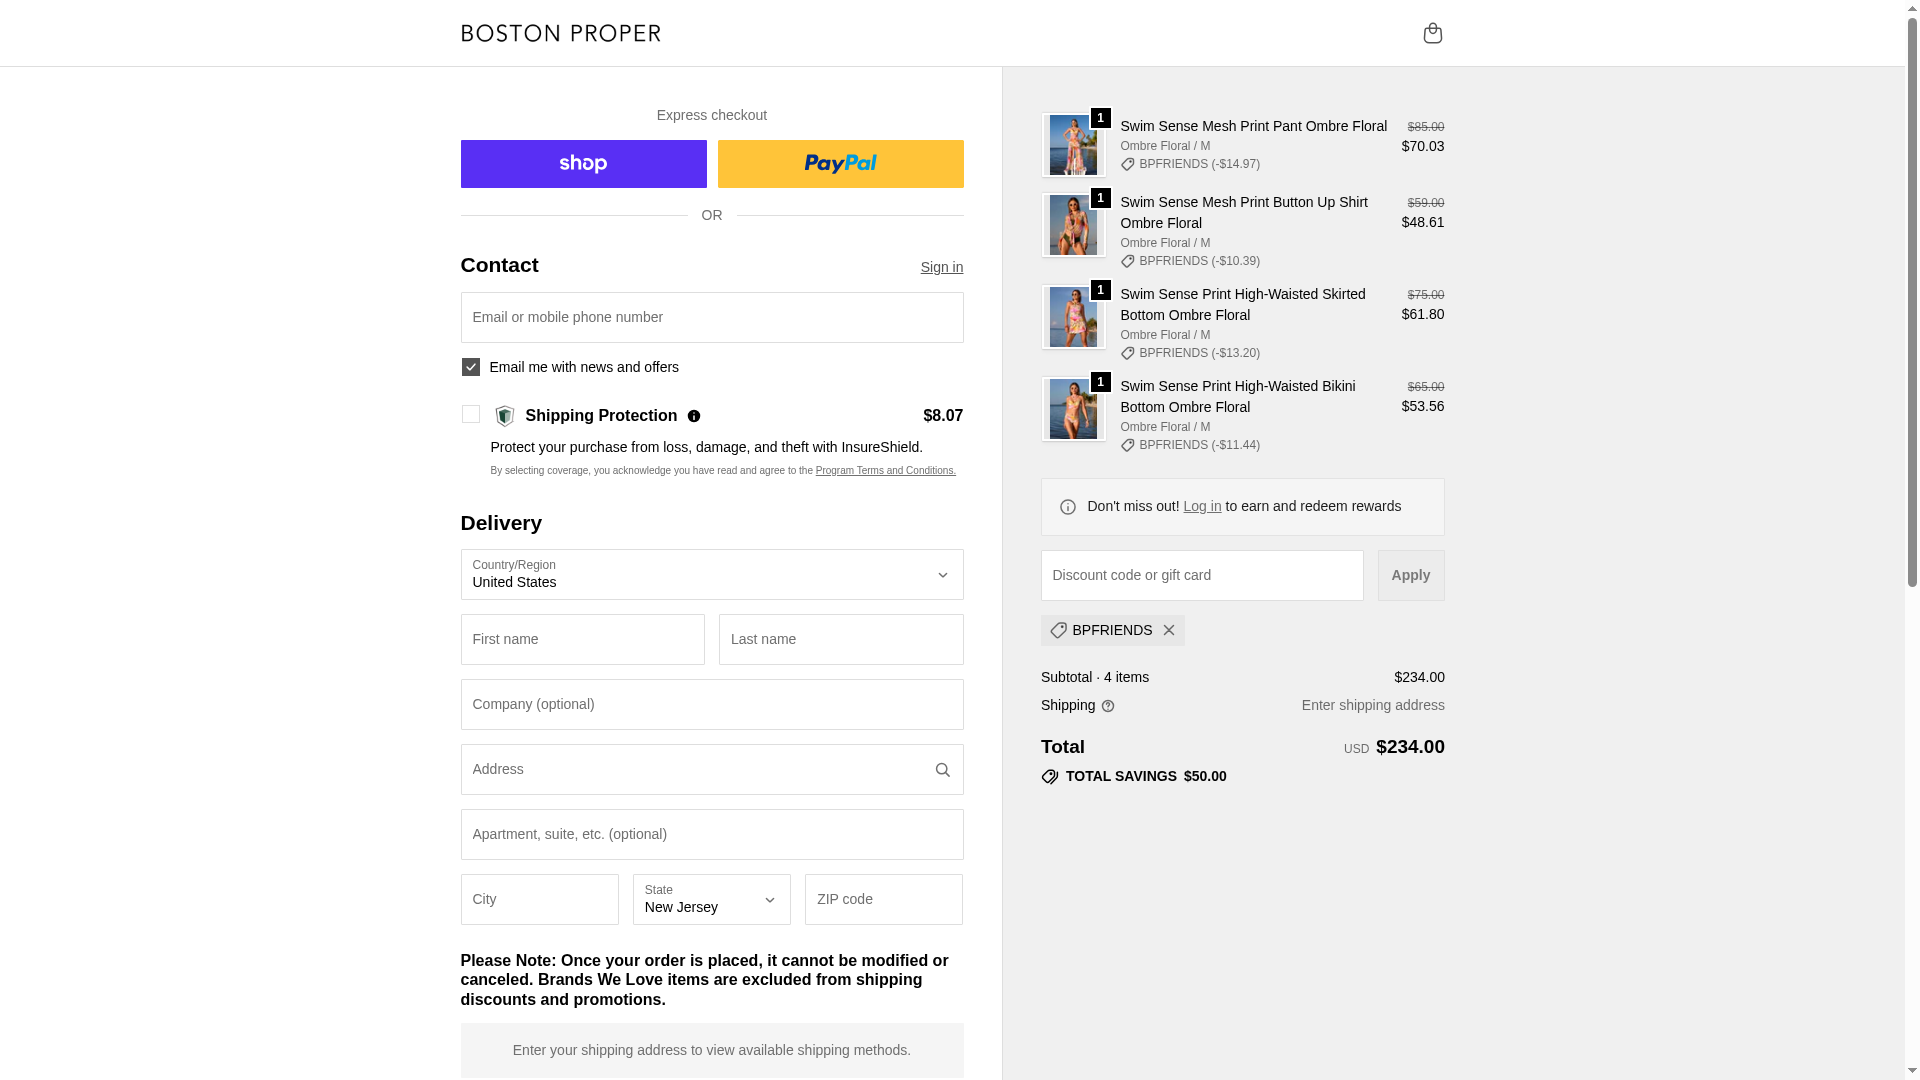1920x1080 pixels.
Task: Remove the BPFRIENDS discount code
Action: tap(1168, 630)
